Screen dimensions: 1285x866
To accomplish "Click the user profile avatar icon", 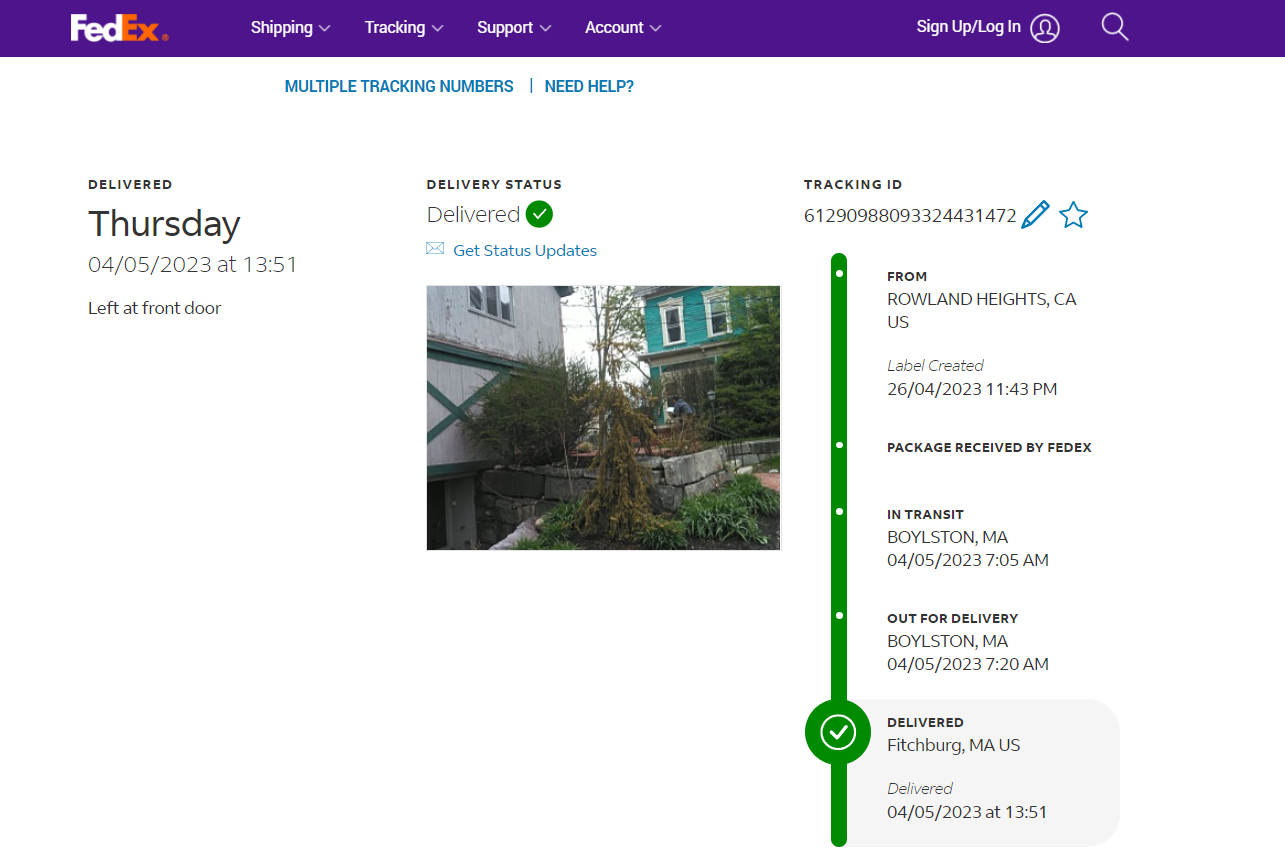I will click(x=1044, y=28).
